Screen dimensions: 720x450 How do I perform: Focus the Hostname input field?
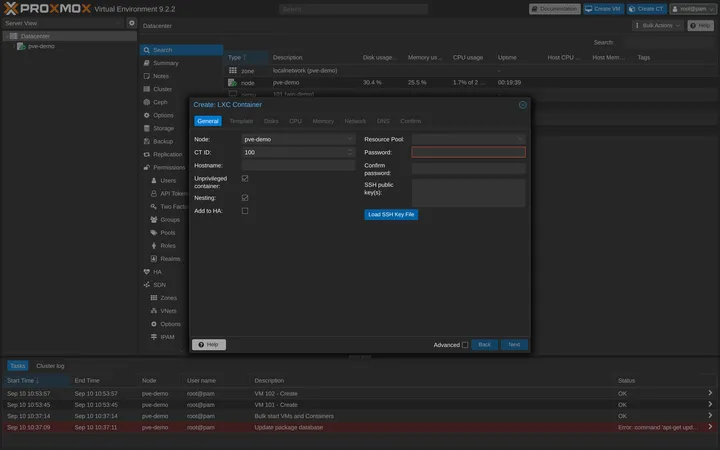[298, 165]
